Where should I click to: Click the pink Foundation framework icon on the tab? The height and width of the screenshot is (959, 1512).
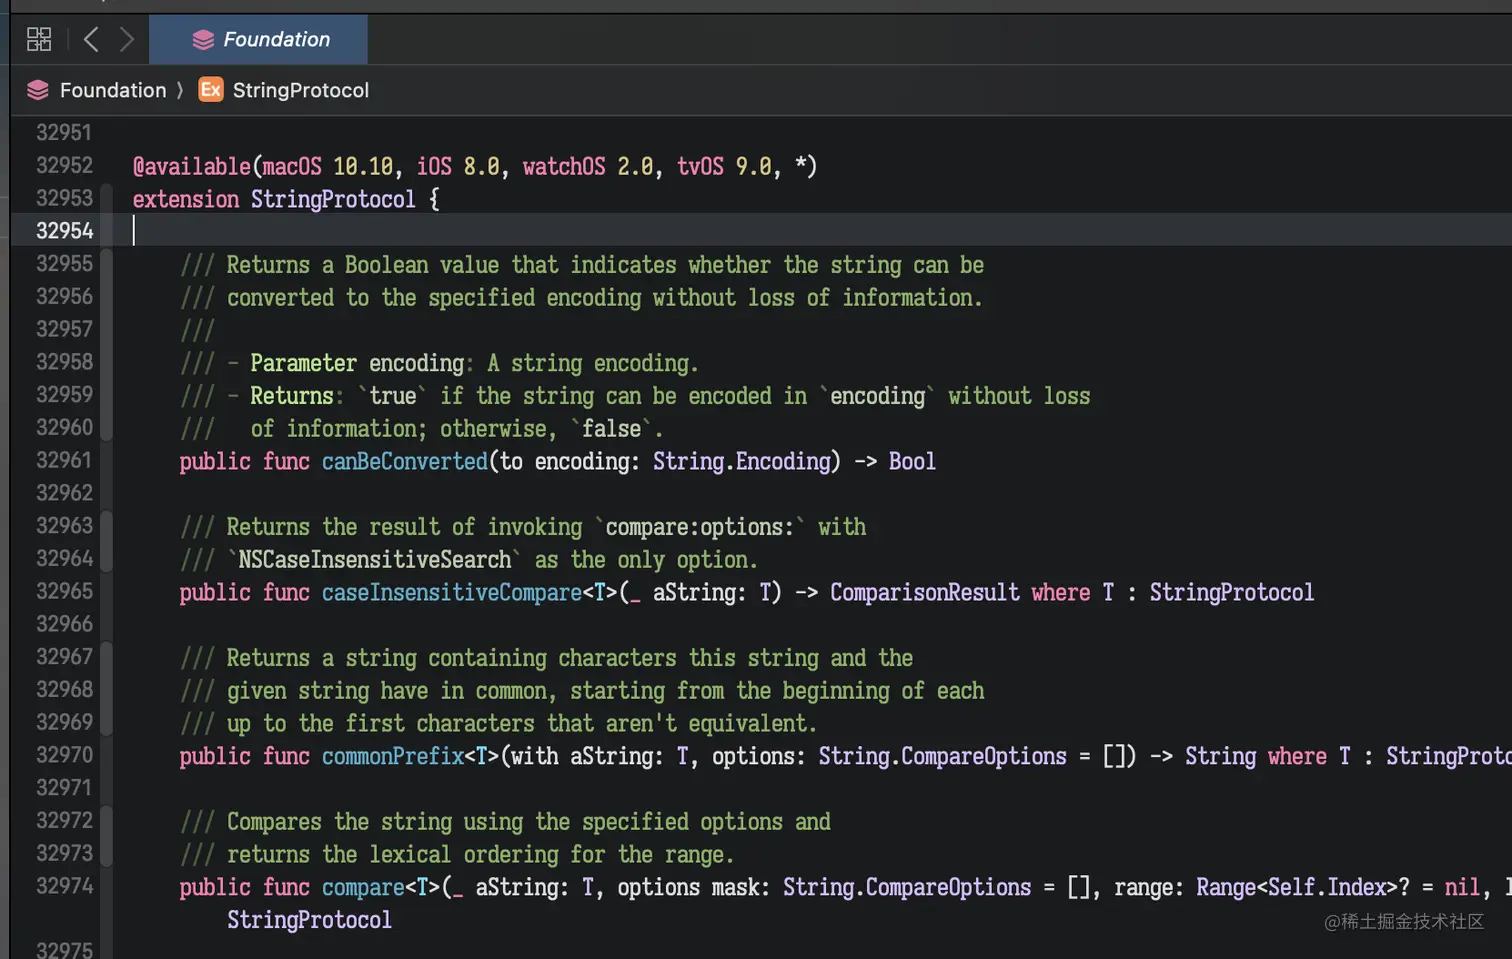pyautogui.click(x=203, y=39)
